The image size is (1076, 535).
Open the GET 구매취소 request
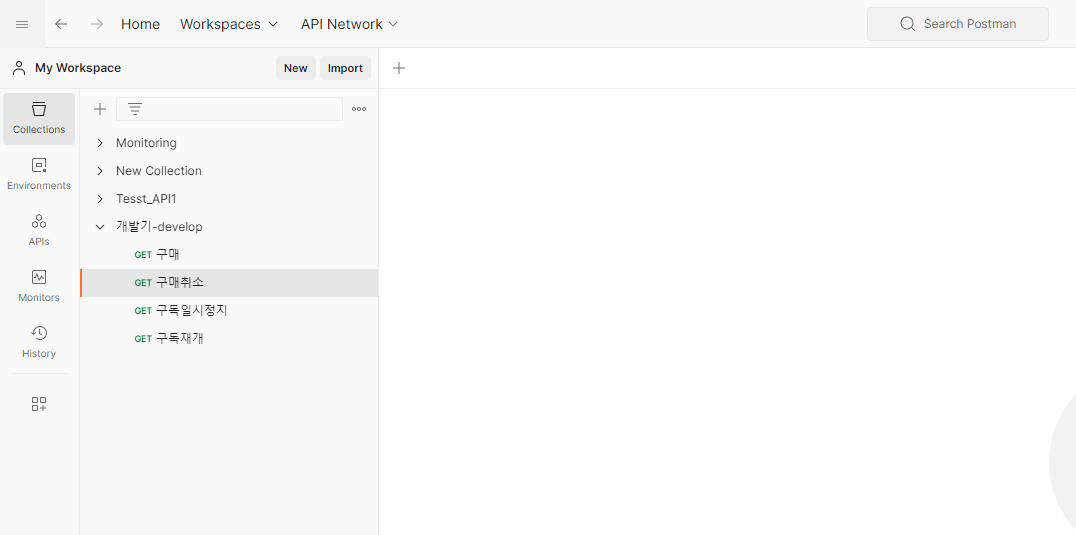tap(229, 283)
